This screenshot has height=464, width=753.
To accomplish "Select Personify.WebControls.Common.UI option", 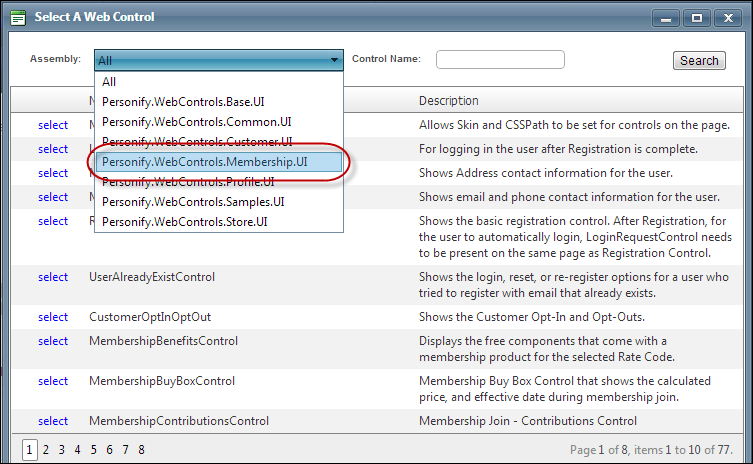I will (x=219, y=122).
